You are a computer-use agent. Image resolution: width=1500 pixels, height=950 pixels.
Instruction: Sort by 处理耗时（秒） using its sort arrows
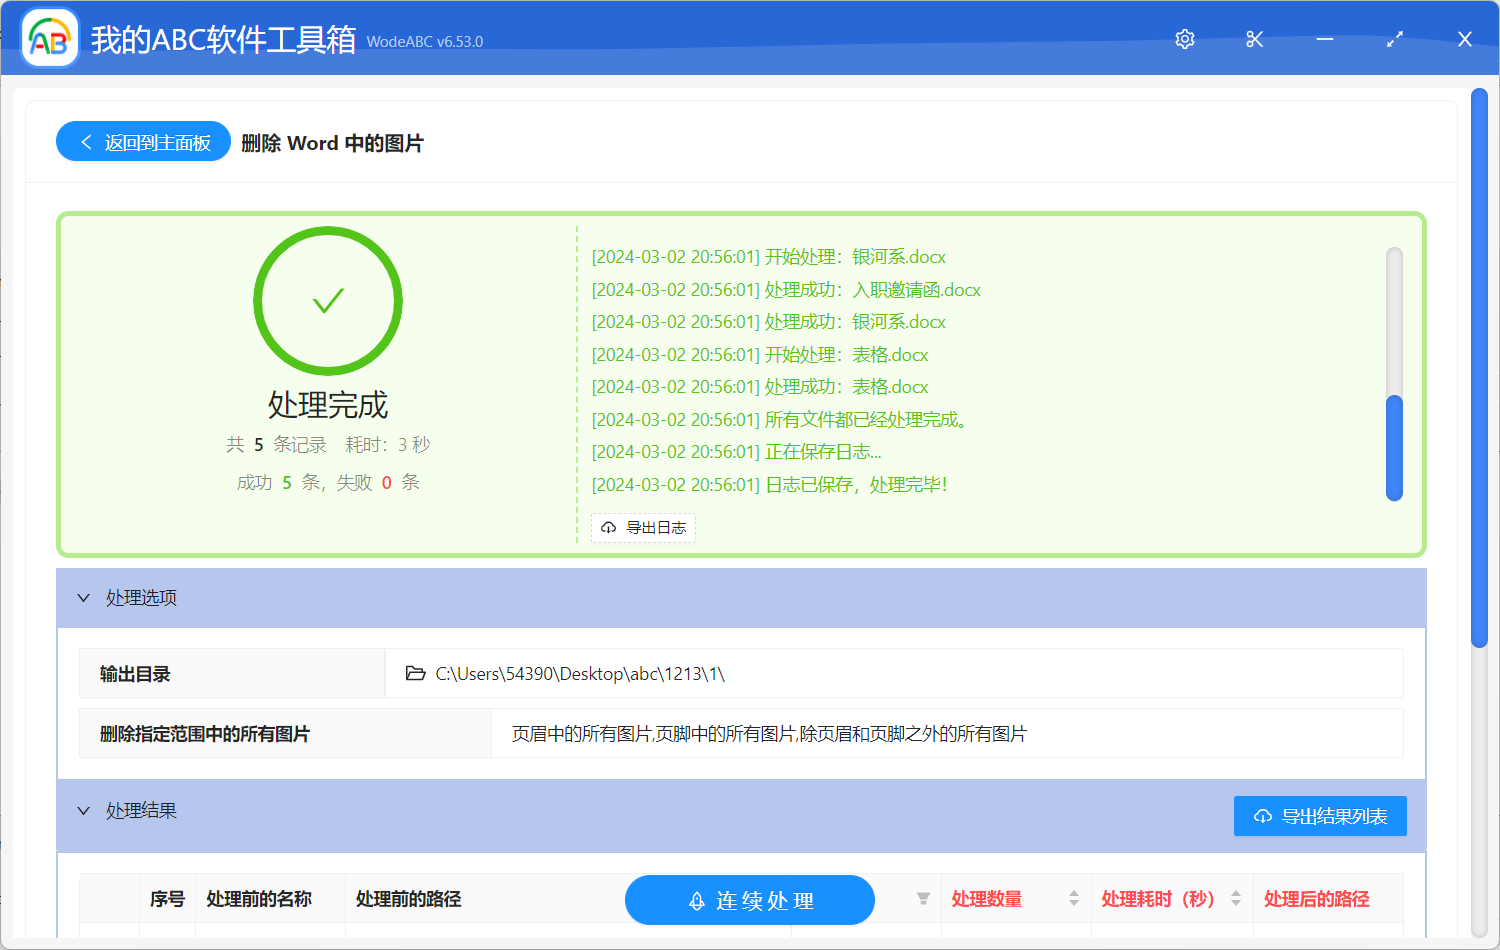click(1236, 899)
